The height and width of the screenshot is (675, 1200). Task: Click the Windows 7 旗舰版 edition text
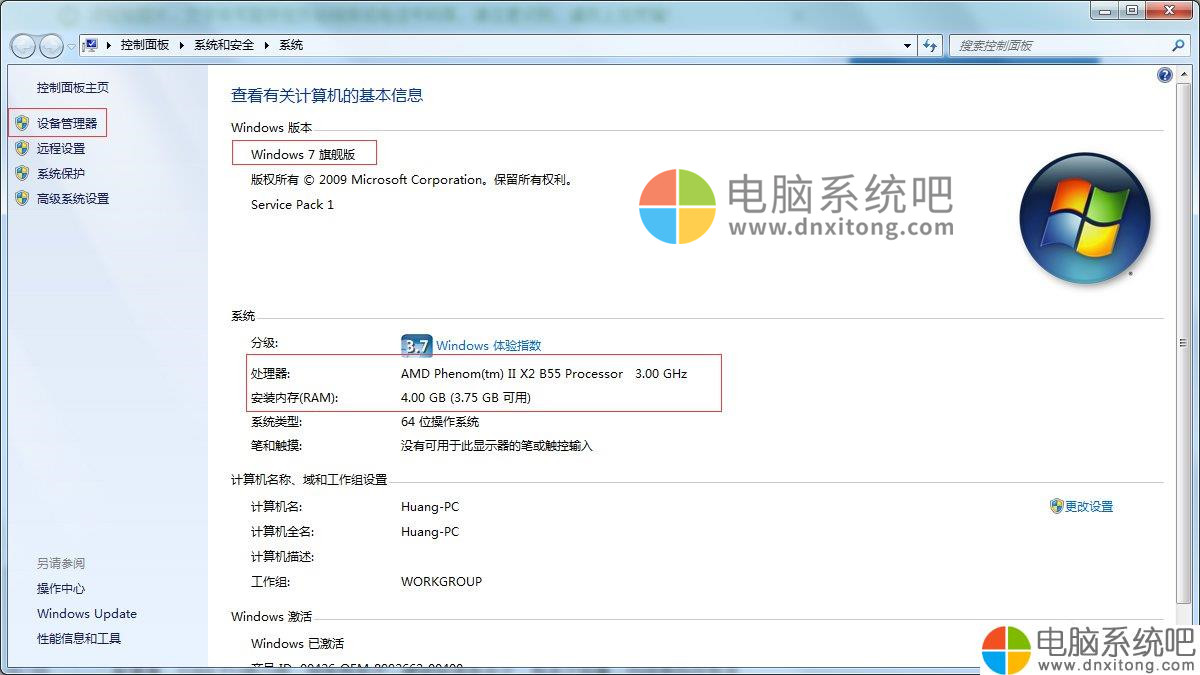[303, 154]
